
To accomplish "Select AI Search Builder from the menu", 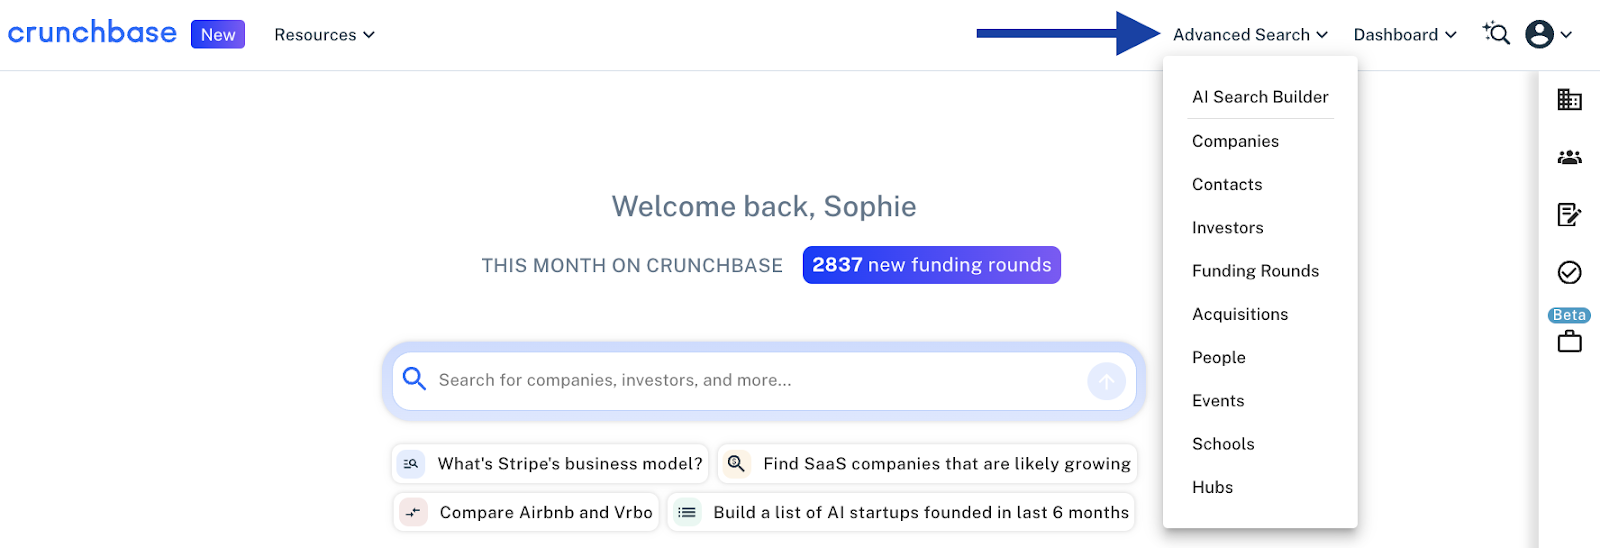I will [1260, 97].
